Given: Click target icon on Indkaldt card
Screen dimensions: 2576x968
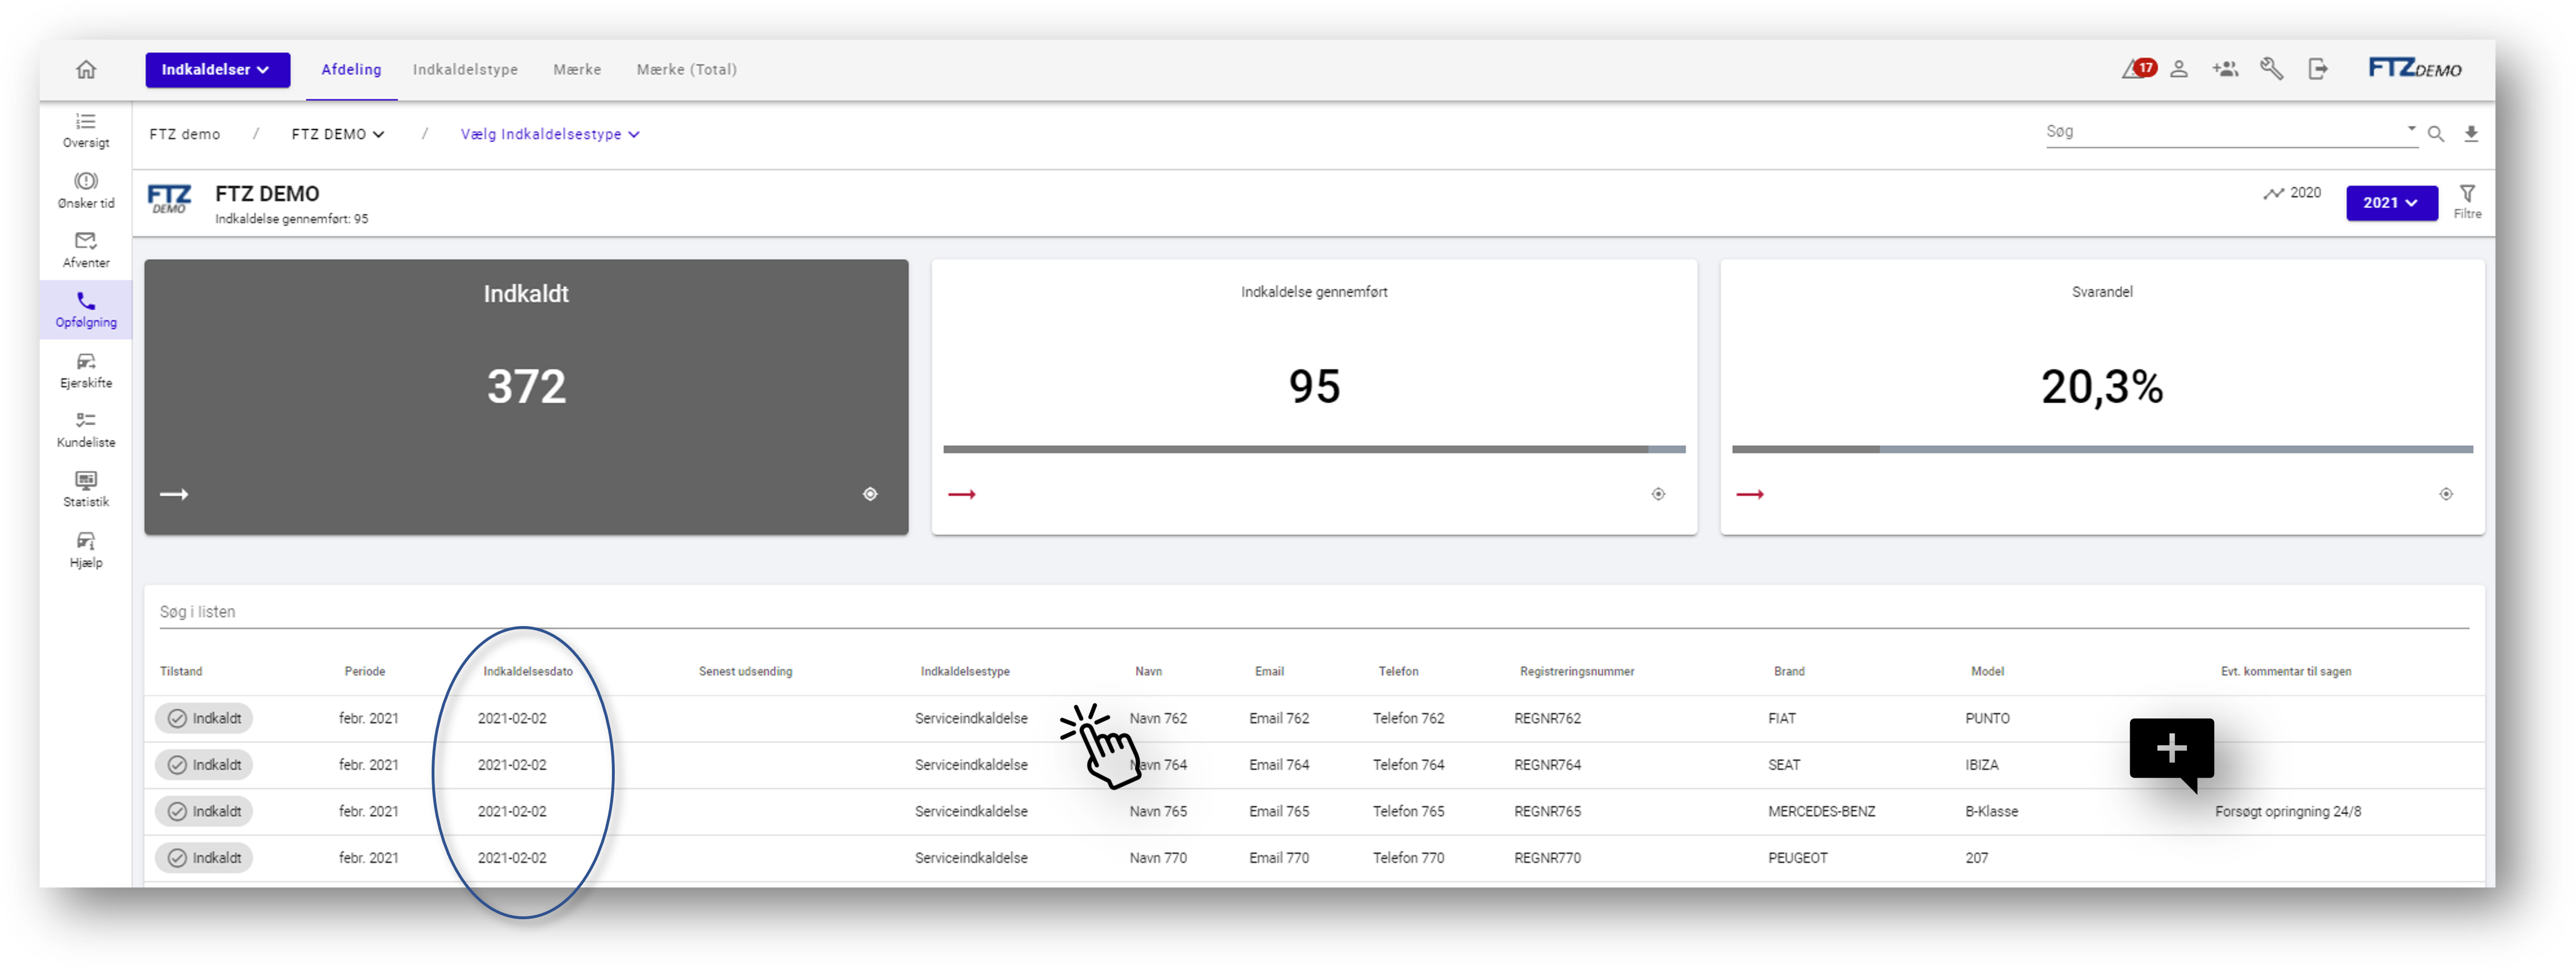Looking at the screenshot, I should 870,494.
